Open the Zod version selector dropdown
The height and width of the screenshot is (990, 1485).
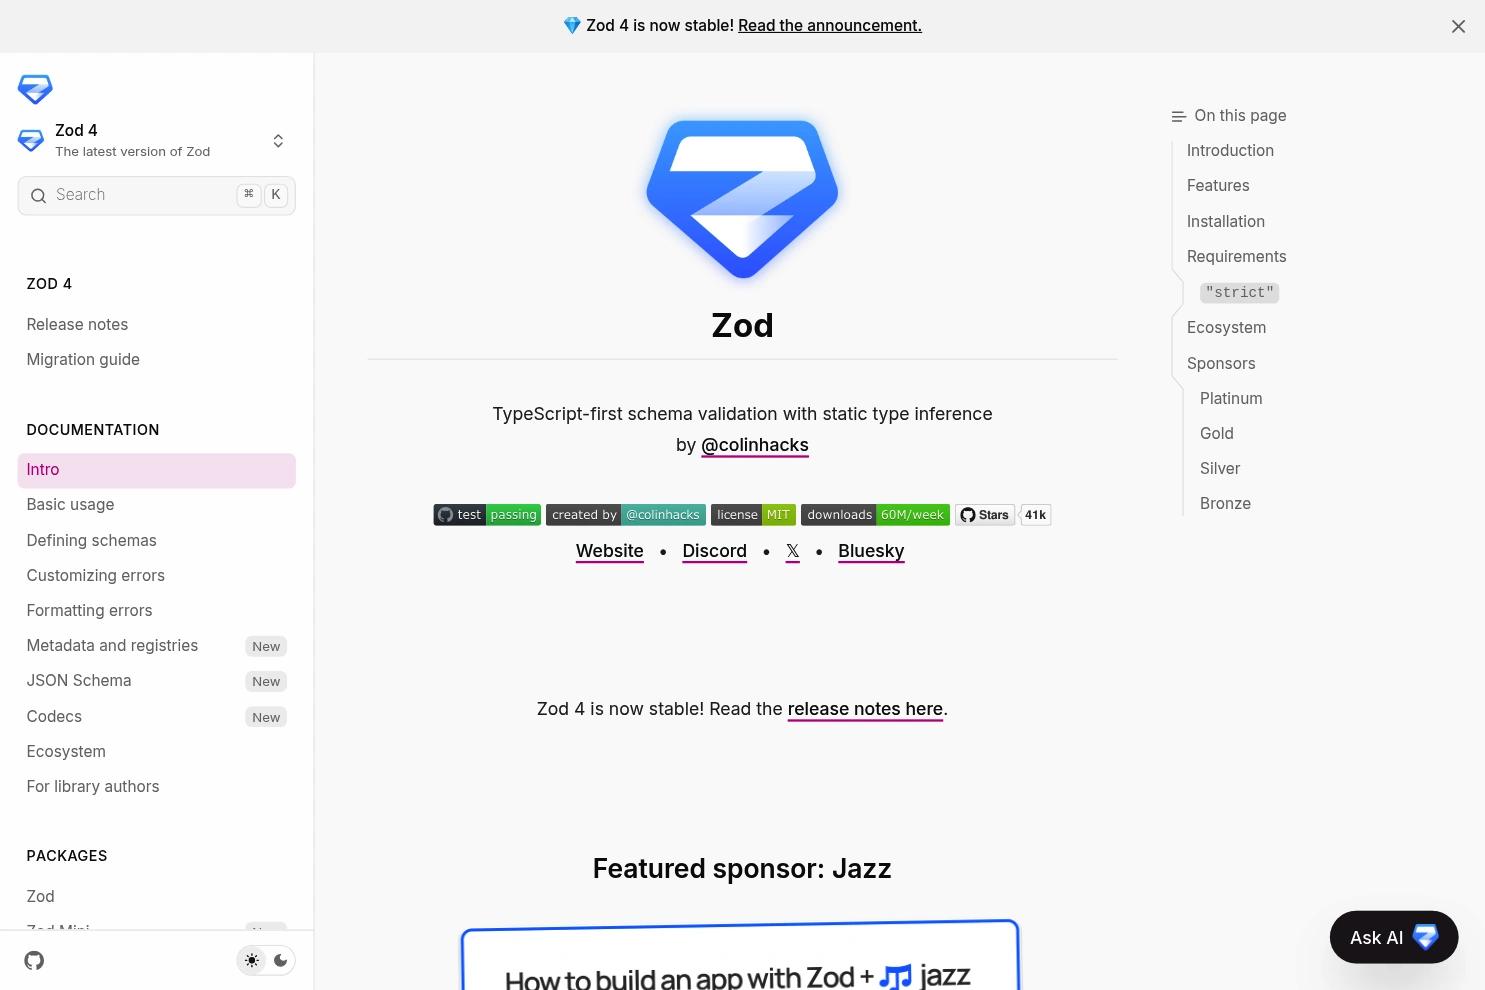(278, 140)
